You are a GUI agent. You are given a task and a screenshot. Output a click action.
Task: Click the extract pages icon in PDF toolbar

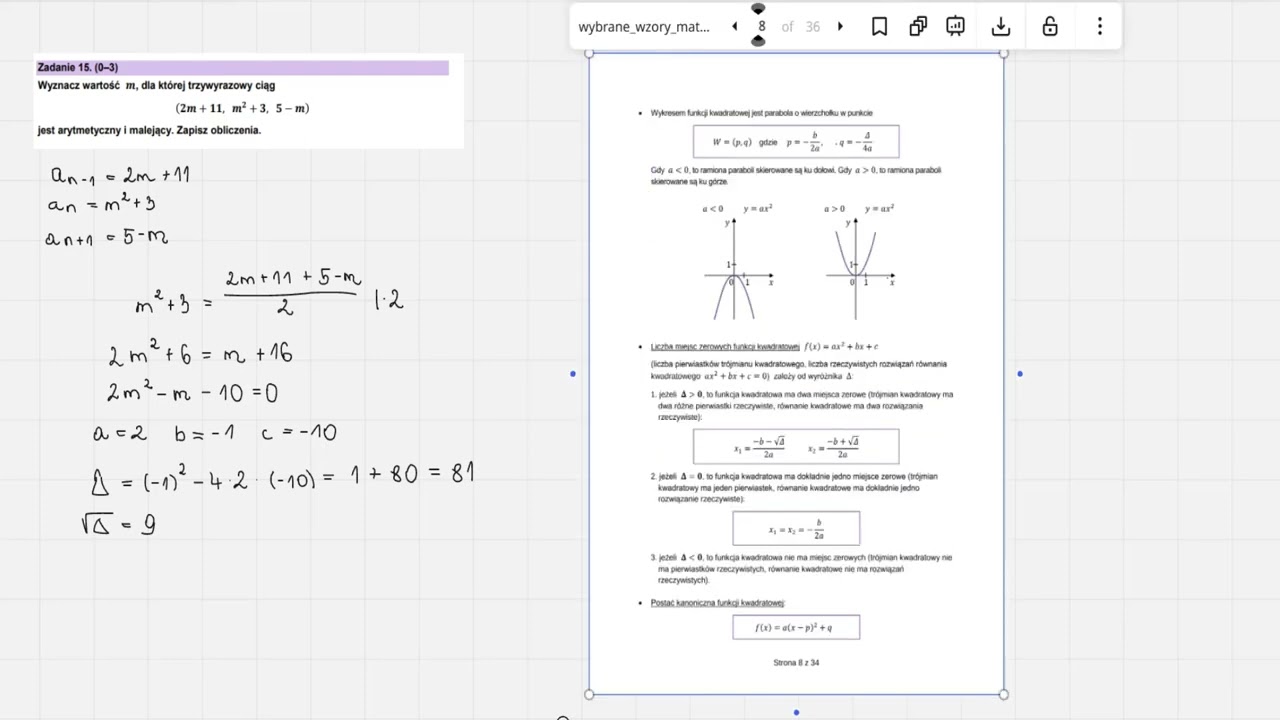pos(918,27)
